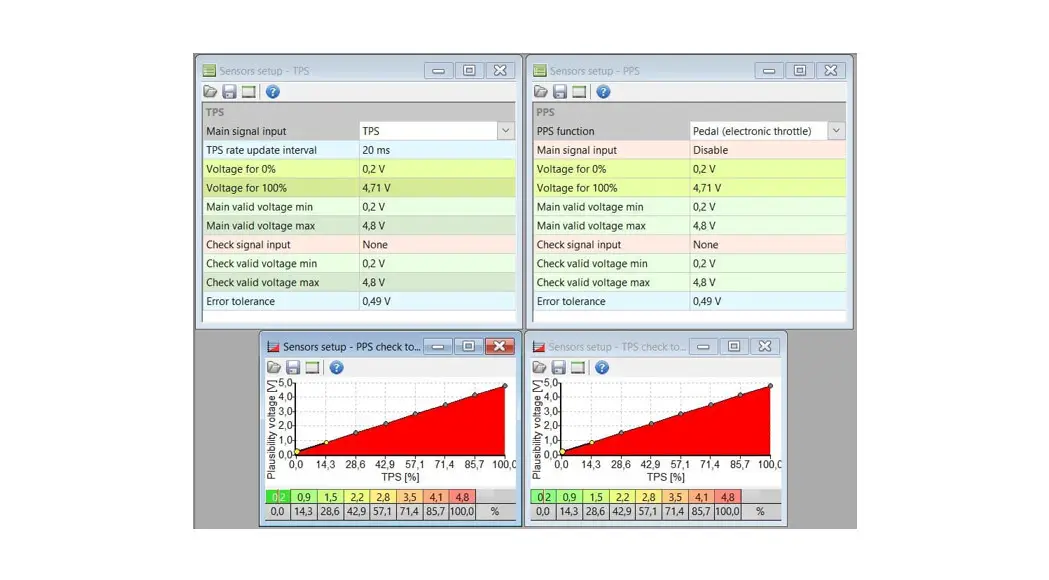This screenshot has height=580, width=1049.
Task: Select 2,2 cell in PPS check table
Action: coord(357,497)
